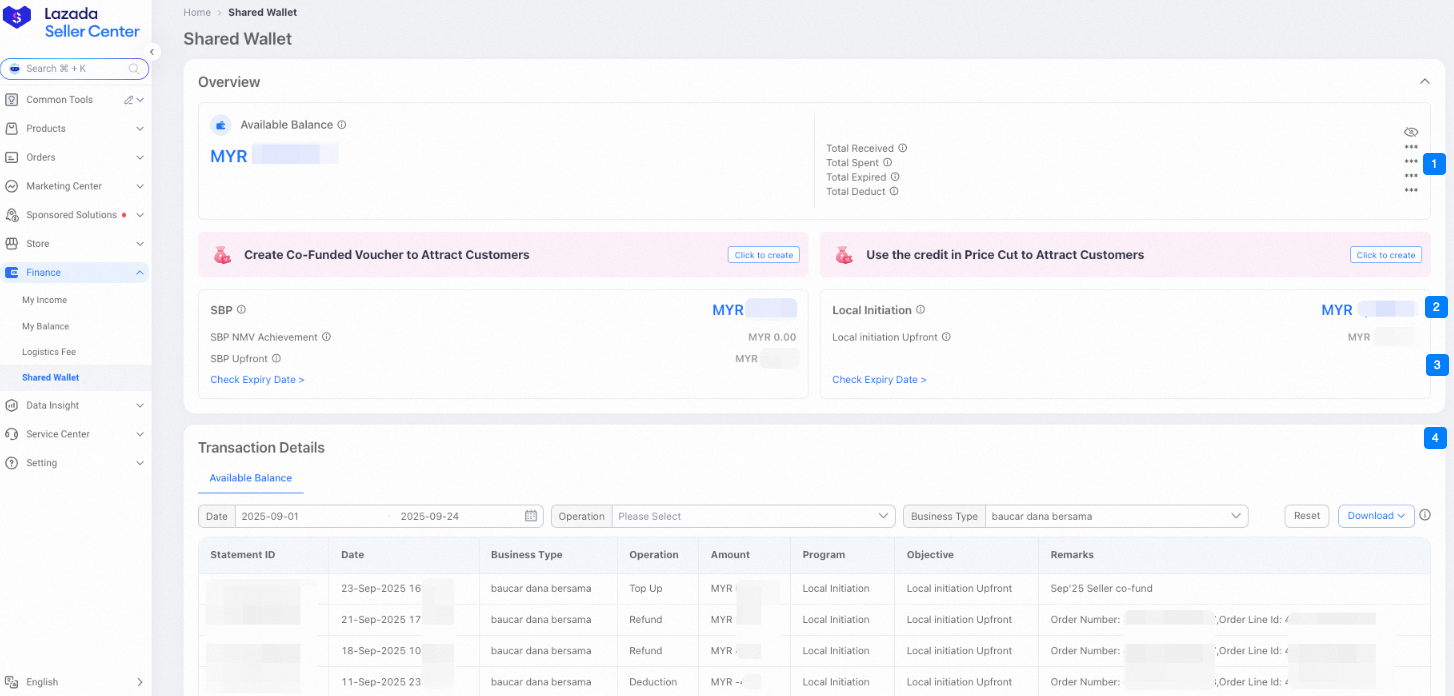The height and width of the screenshot is (696, 1454).
Task: Collapse the Overview section with the chevron
Action: 1425,82
